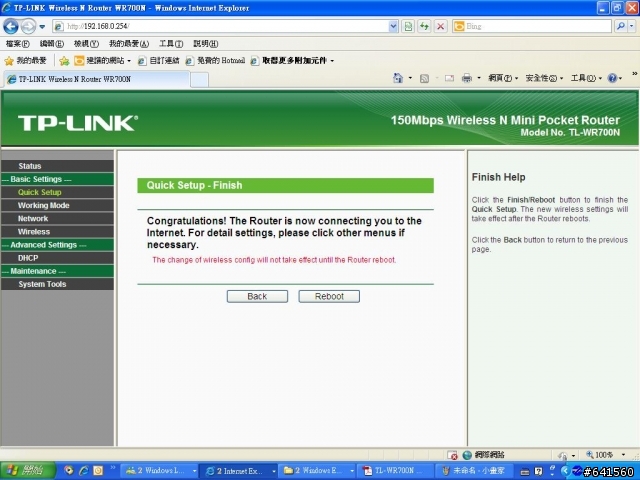The height and width of the screenshot is (480, 640).
Task: Open the 網頁(P) command bar menu
Action: click(503, 78)
